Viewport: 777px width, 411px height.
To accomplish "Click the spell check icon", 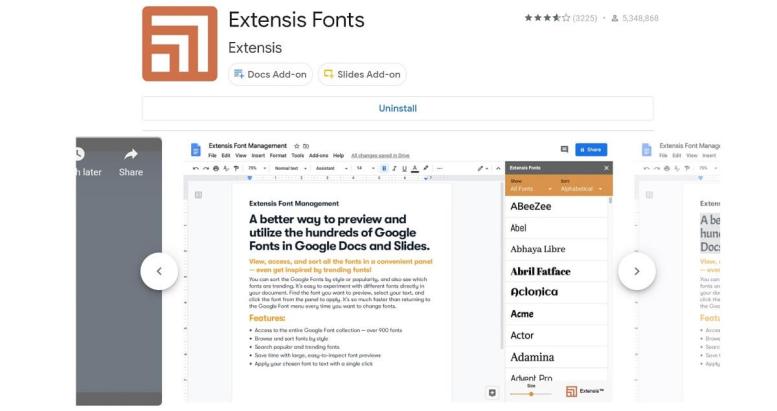I will 226,169.
